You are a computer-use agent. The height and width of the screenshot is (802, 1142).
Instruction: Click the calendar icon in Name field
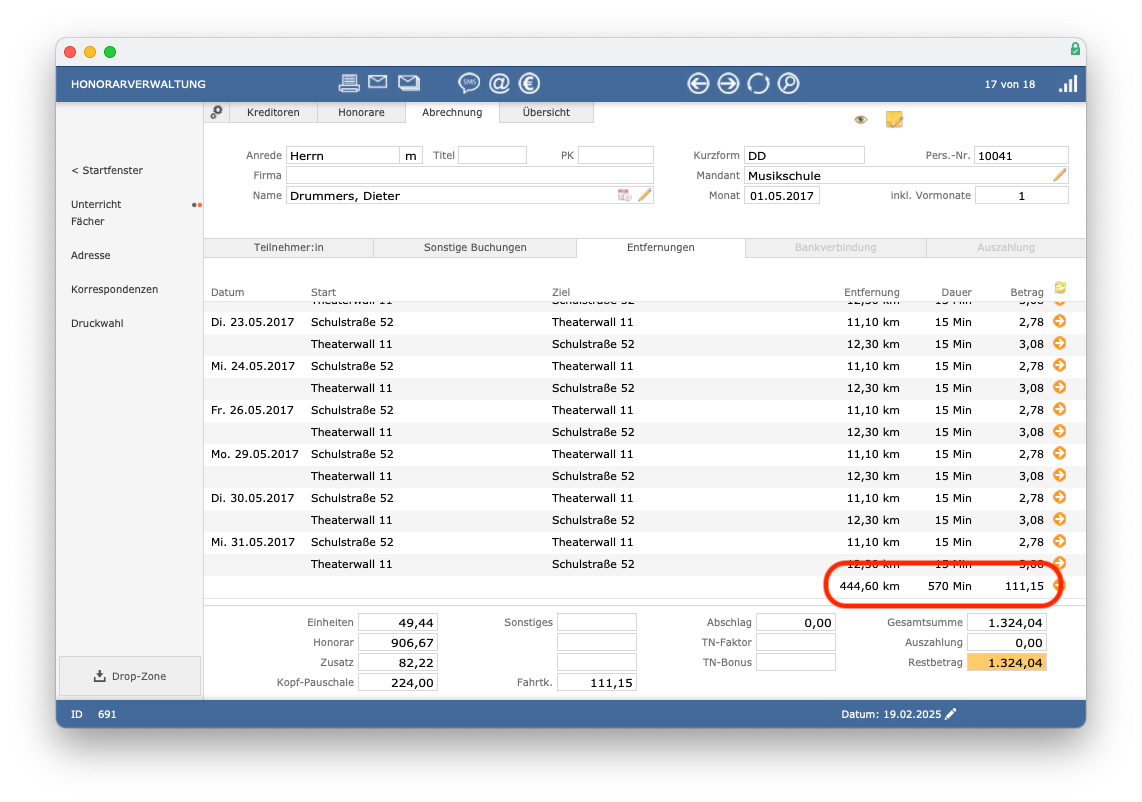pyautogui.click(x=624, y=195)
